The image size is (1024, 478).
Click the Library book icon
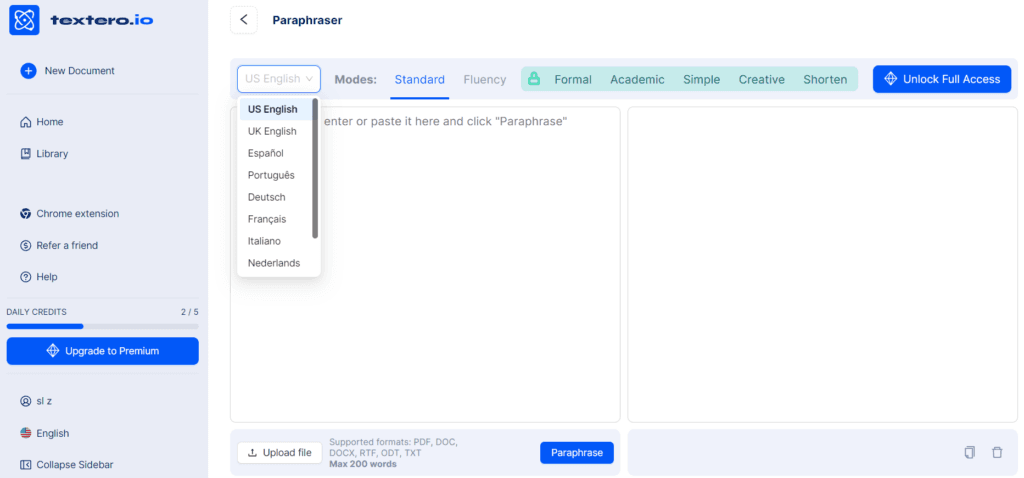pyautogui.click(x=25, y=154)
